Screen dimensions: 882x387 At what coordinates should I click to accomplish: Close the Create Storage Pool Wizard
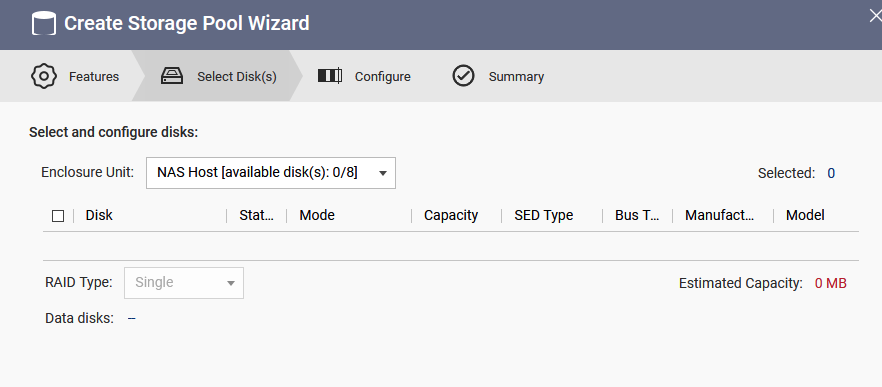point(876,16)
